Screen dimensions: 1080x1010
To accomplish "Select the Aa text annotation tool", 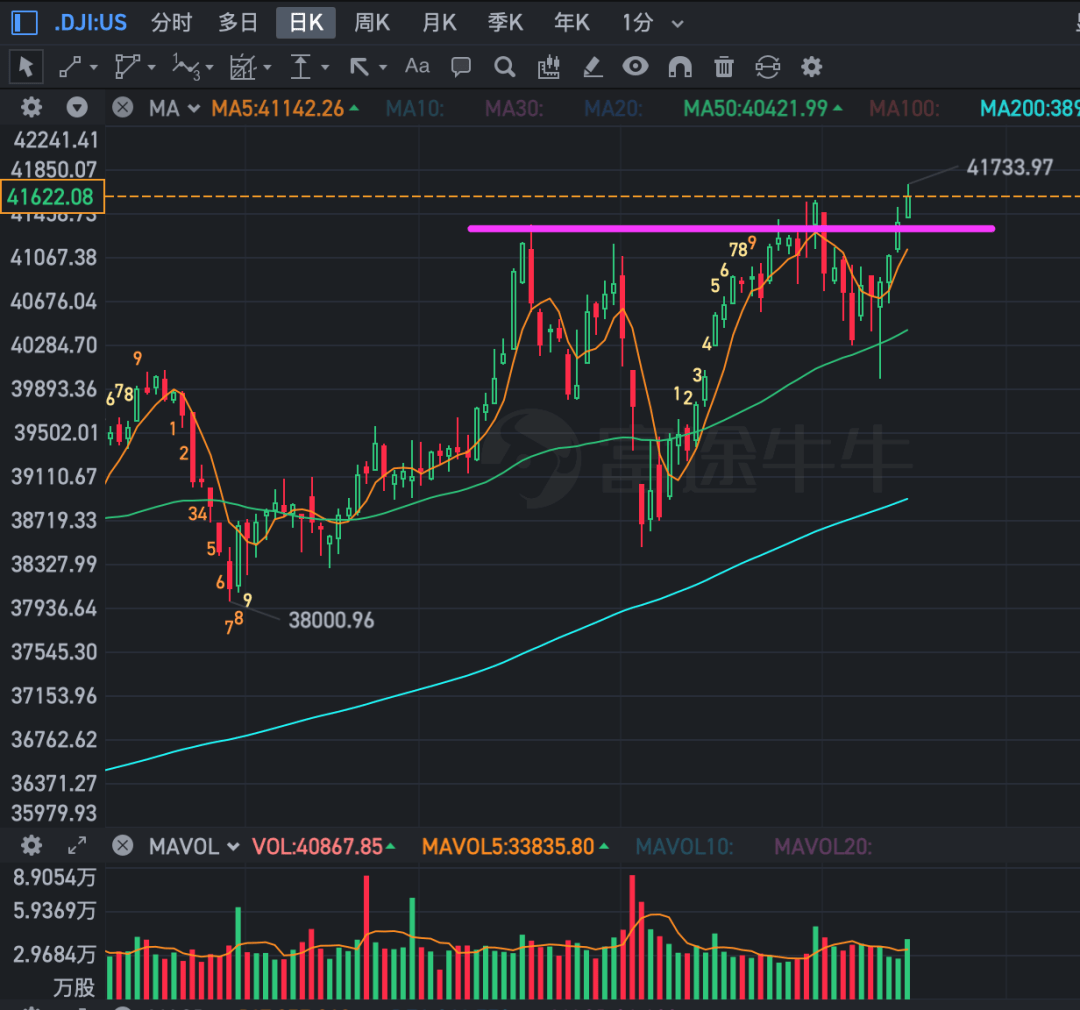I will click(417, 67).
